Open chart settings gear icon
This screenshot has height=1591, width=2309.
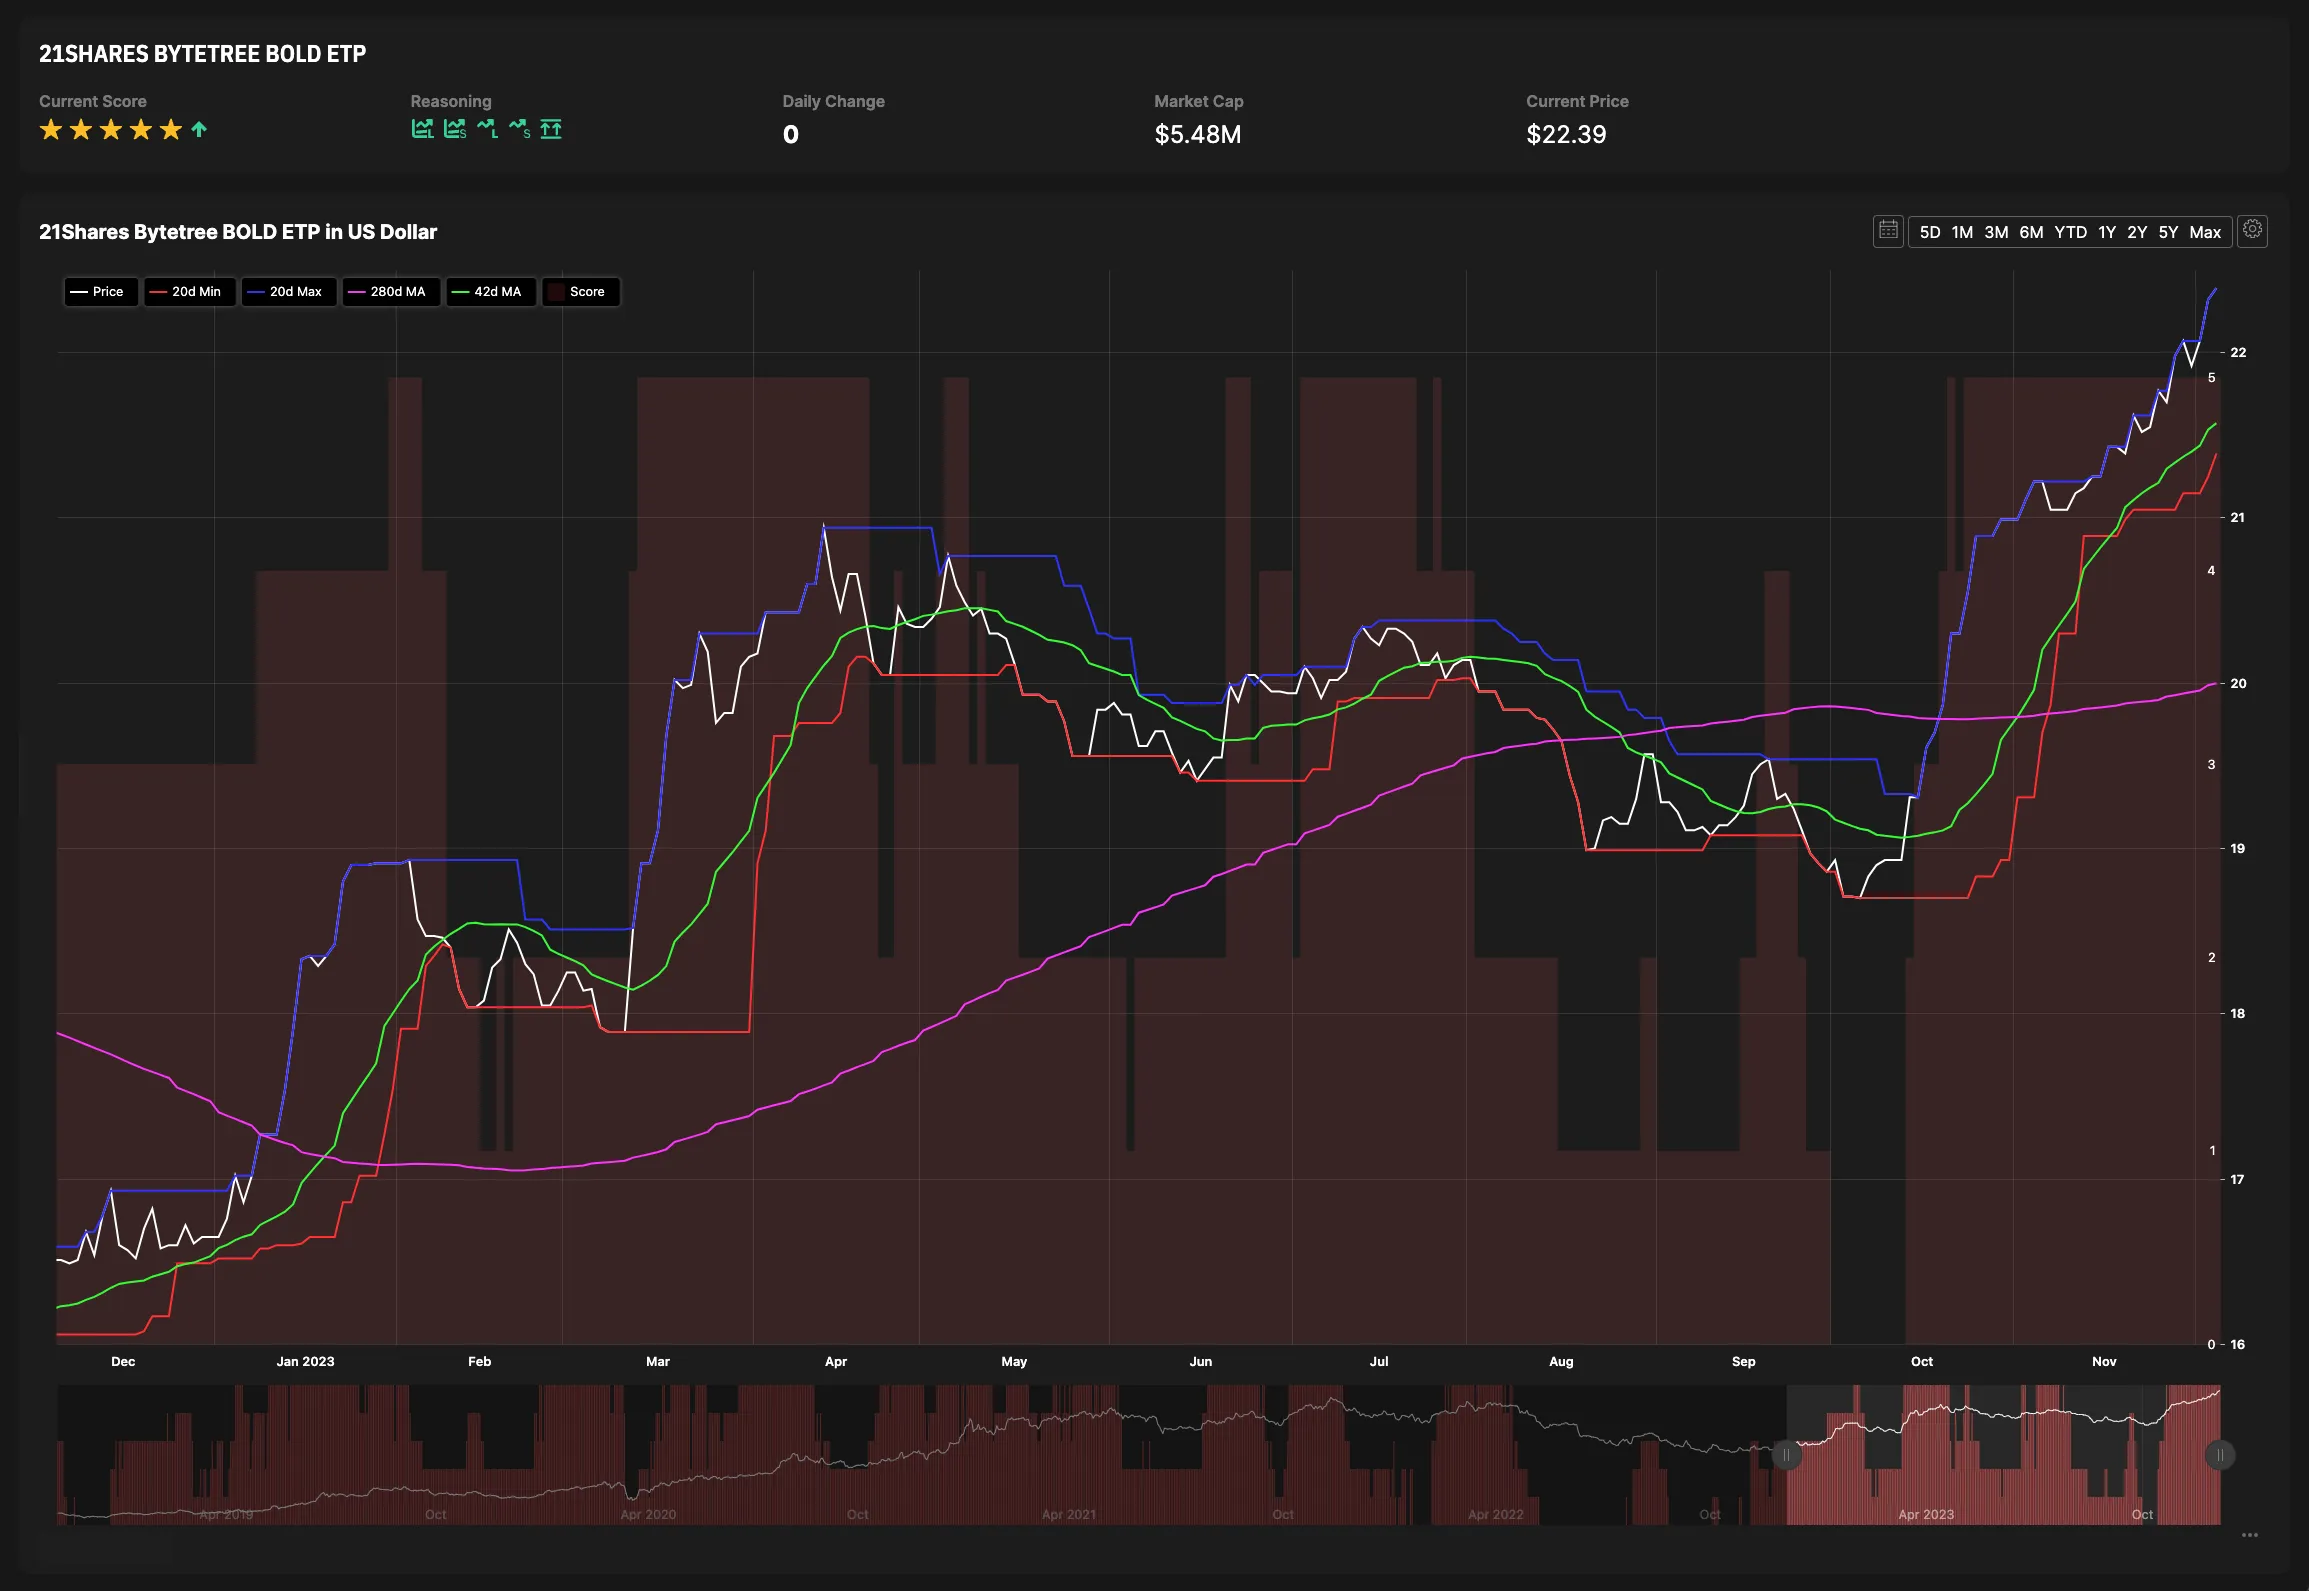click(2252, 231)
